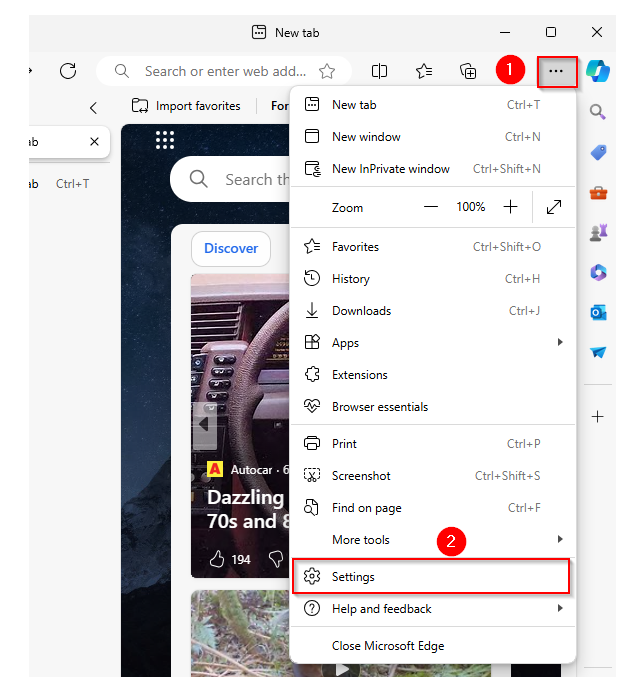Image resolution: width=644 pixels, height=692 pixels.
Task: Open a New InPrivate window
Action: 433,169
